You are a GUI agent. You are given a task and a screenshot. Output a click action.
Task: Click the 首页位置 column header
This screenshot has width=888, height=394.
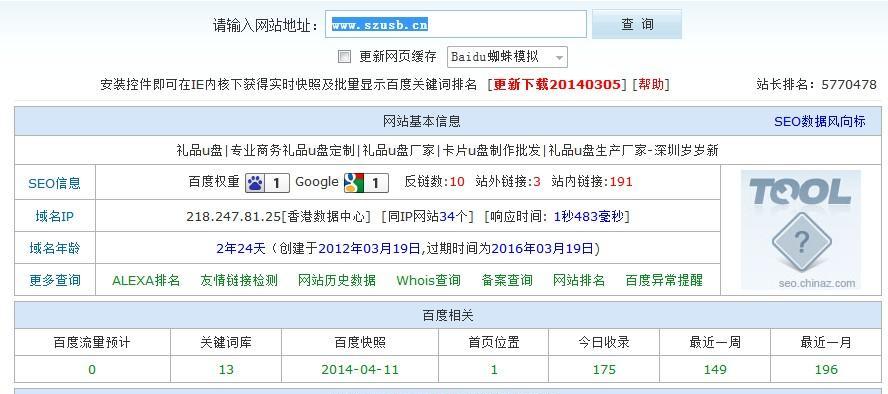click(x=494, y=342)
